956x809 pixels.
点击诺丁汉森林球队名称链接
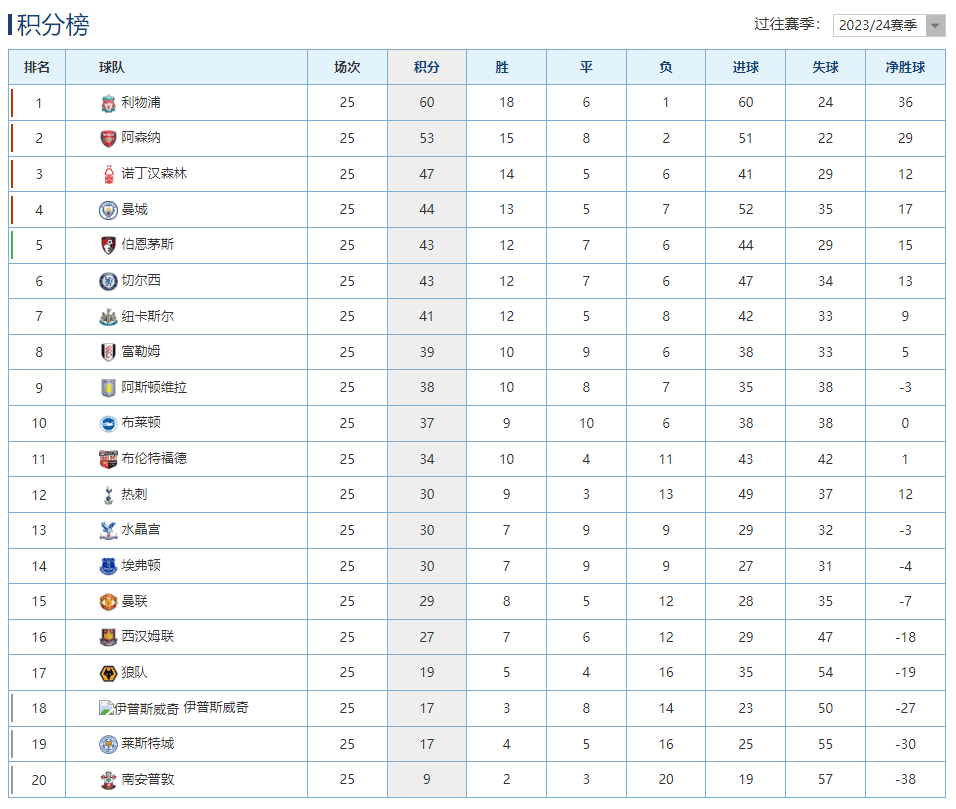[153, 174]
